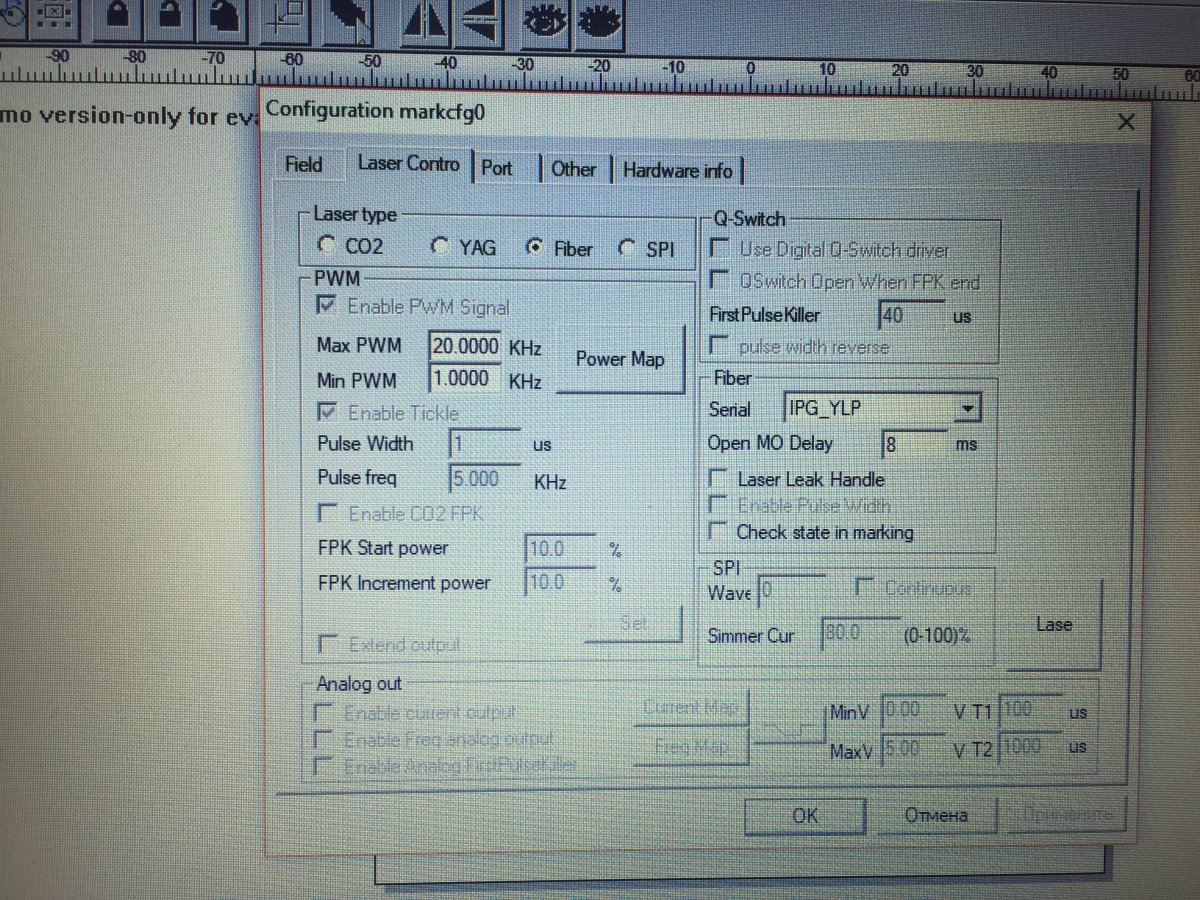Tick Check state in marking

[x=718, y=532]
